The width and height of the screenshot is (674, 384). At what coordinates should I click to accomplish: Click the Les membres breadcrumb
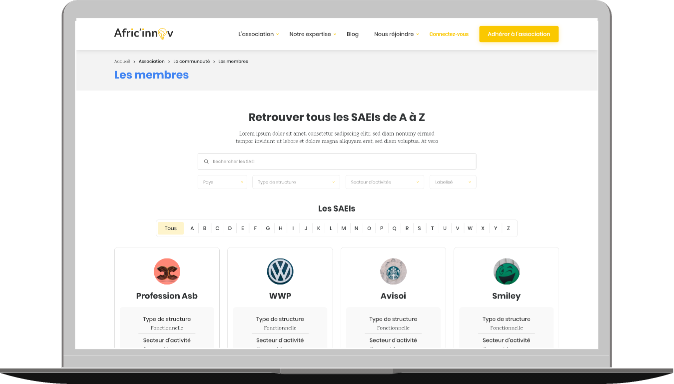[233, 61]
